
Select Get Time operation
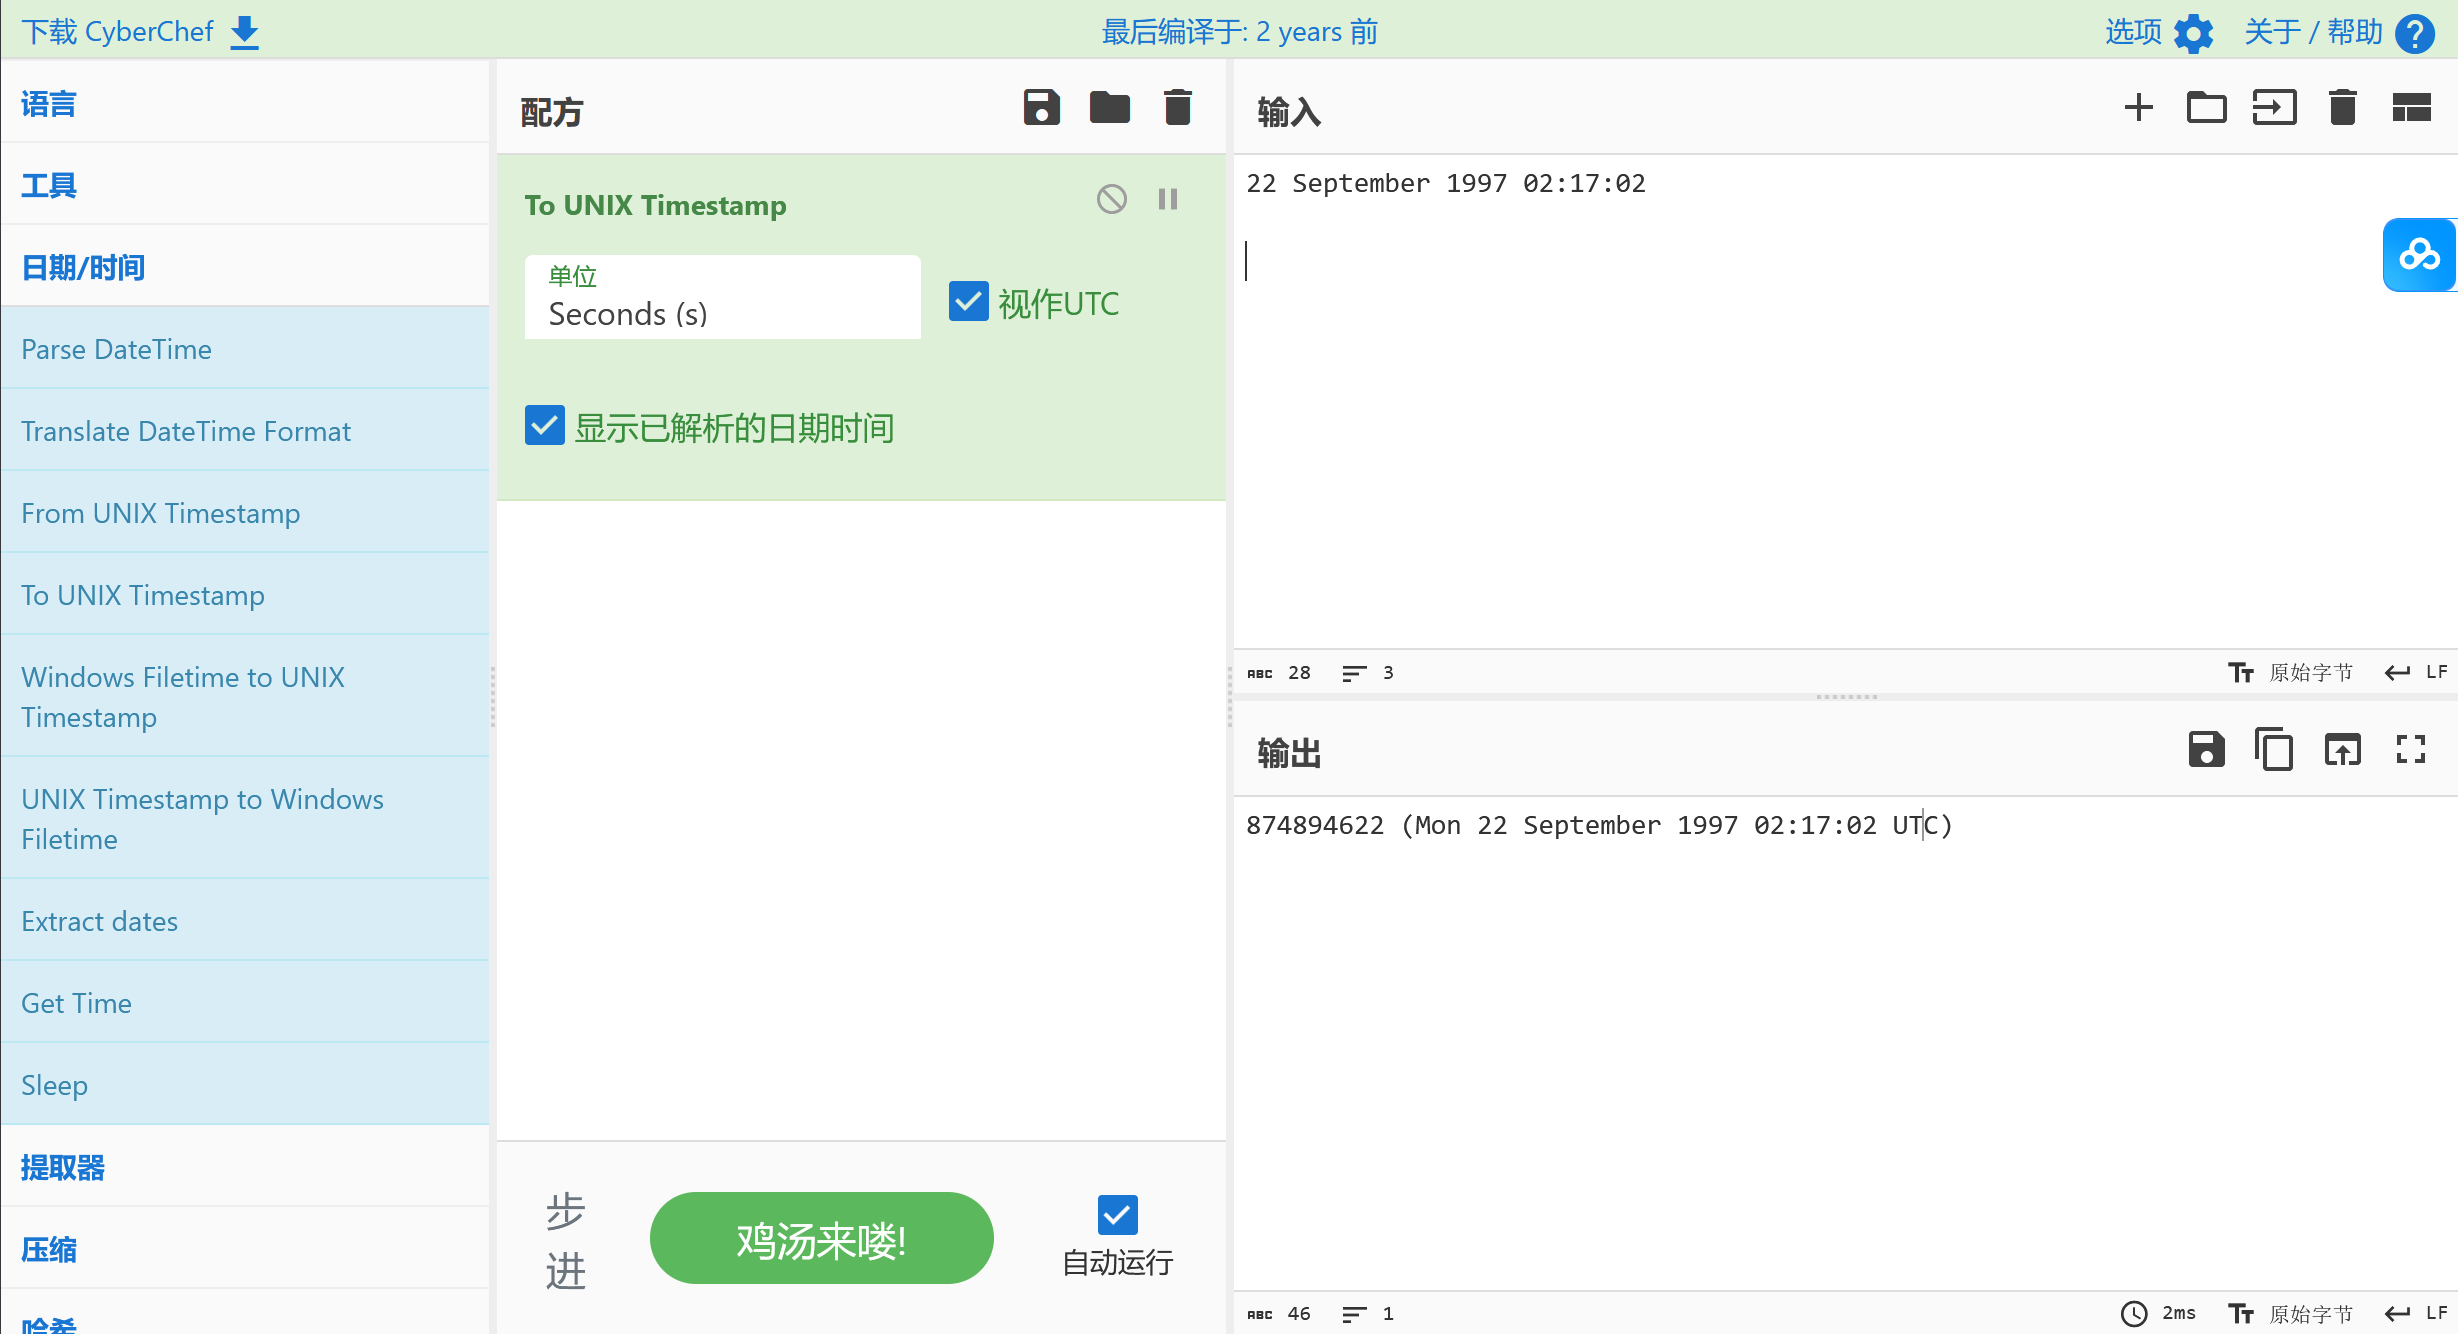[245, 1003]
